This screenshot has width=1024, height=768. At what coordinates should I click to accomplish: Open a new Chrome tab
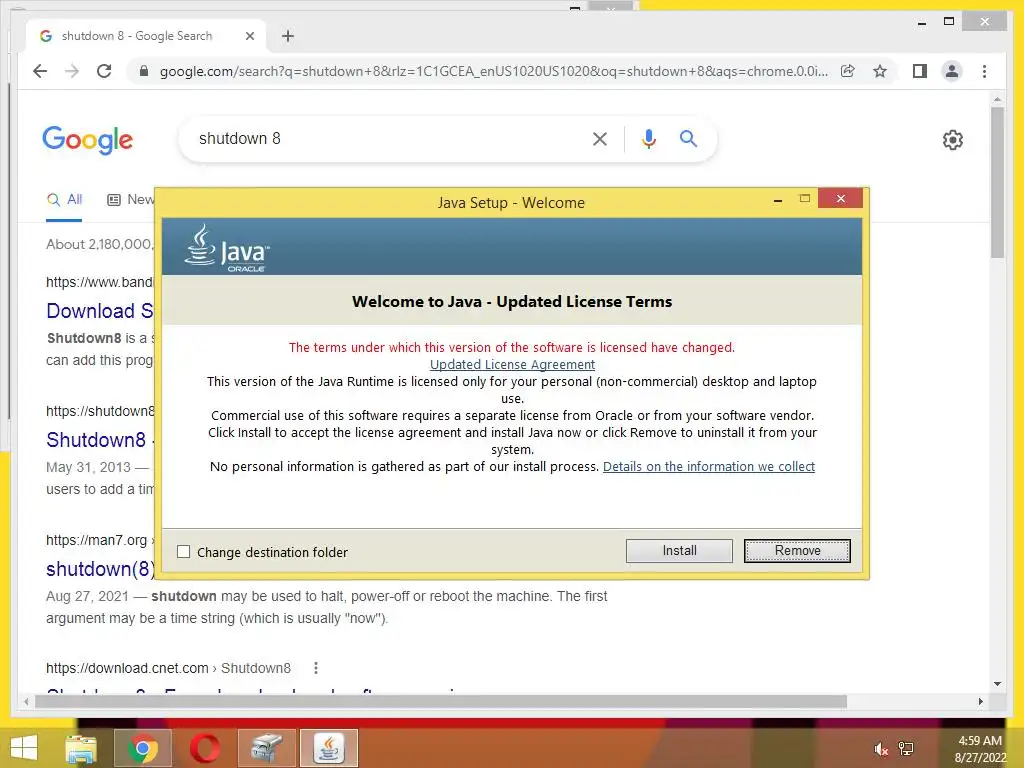287,36
